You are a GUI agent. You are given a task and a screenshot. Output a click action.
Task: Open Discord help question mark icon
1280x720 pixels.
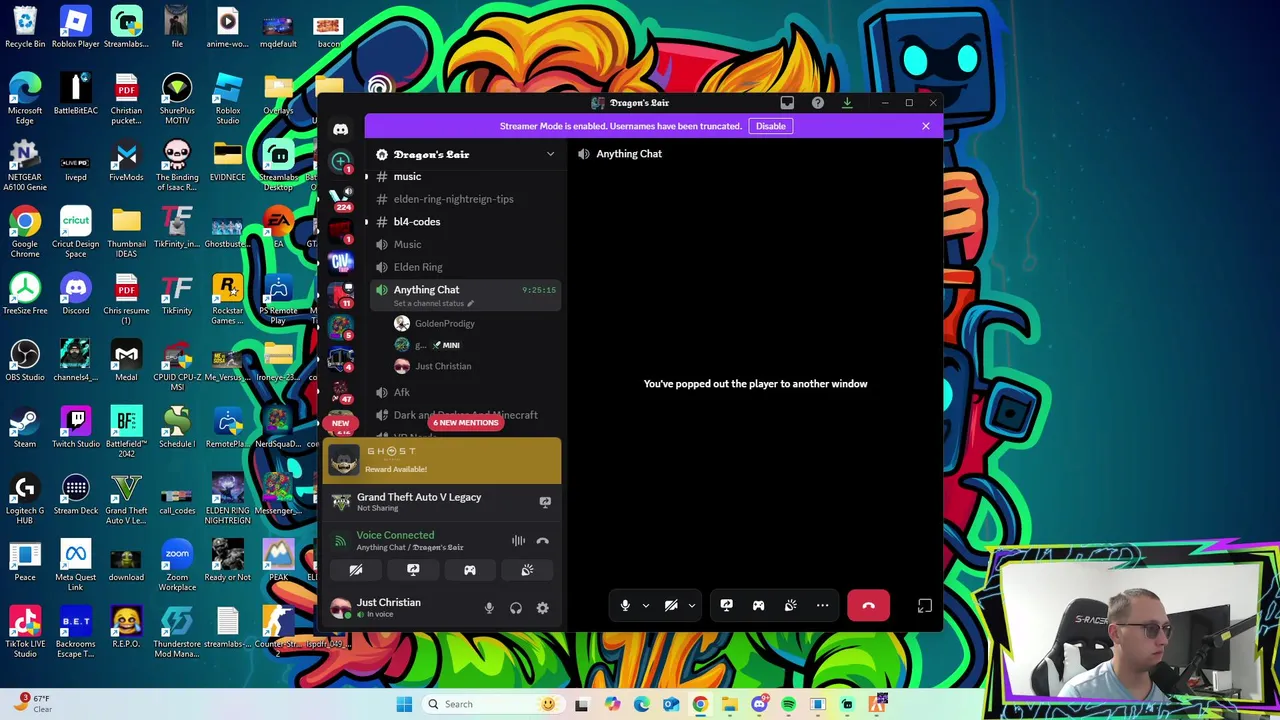817,103
